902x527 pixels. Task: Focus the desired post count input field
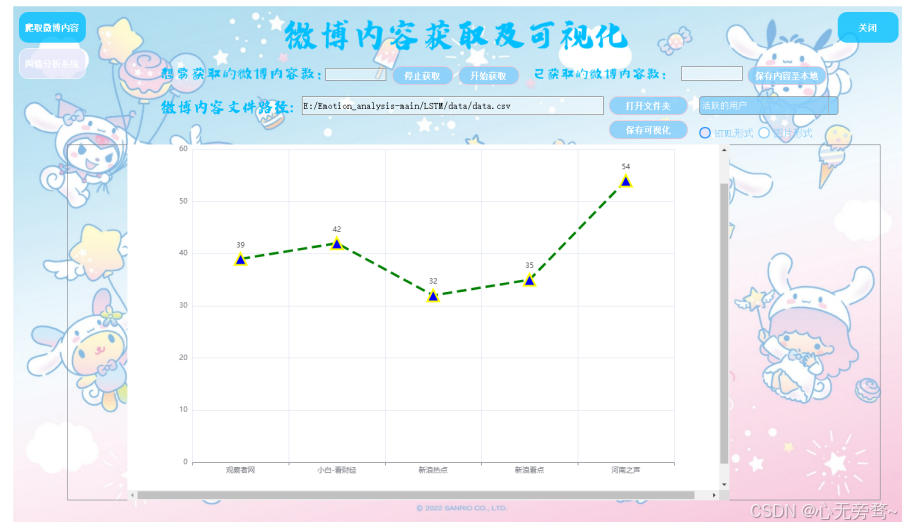pyautogui.click(x=356, y=74)
